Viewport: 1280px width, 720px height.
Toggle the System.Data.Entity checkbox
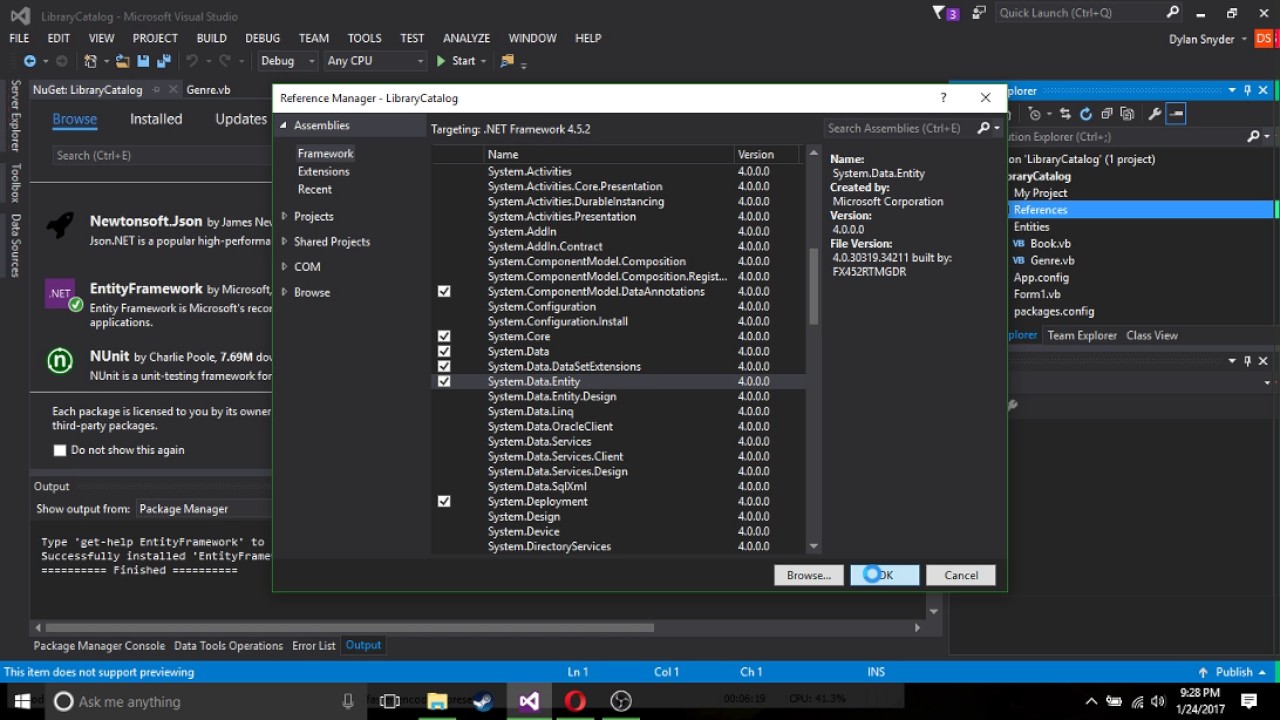(x=444, y=381)
